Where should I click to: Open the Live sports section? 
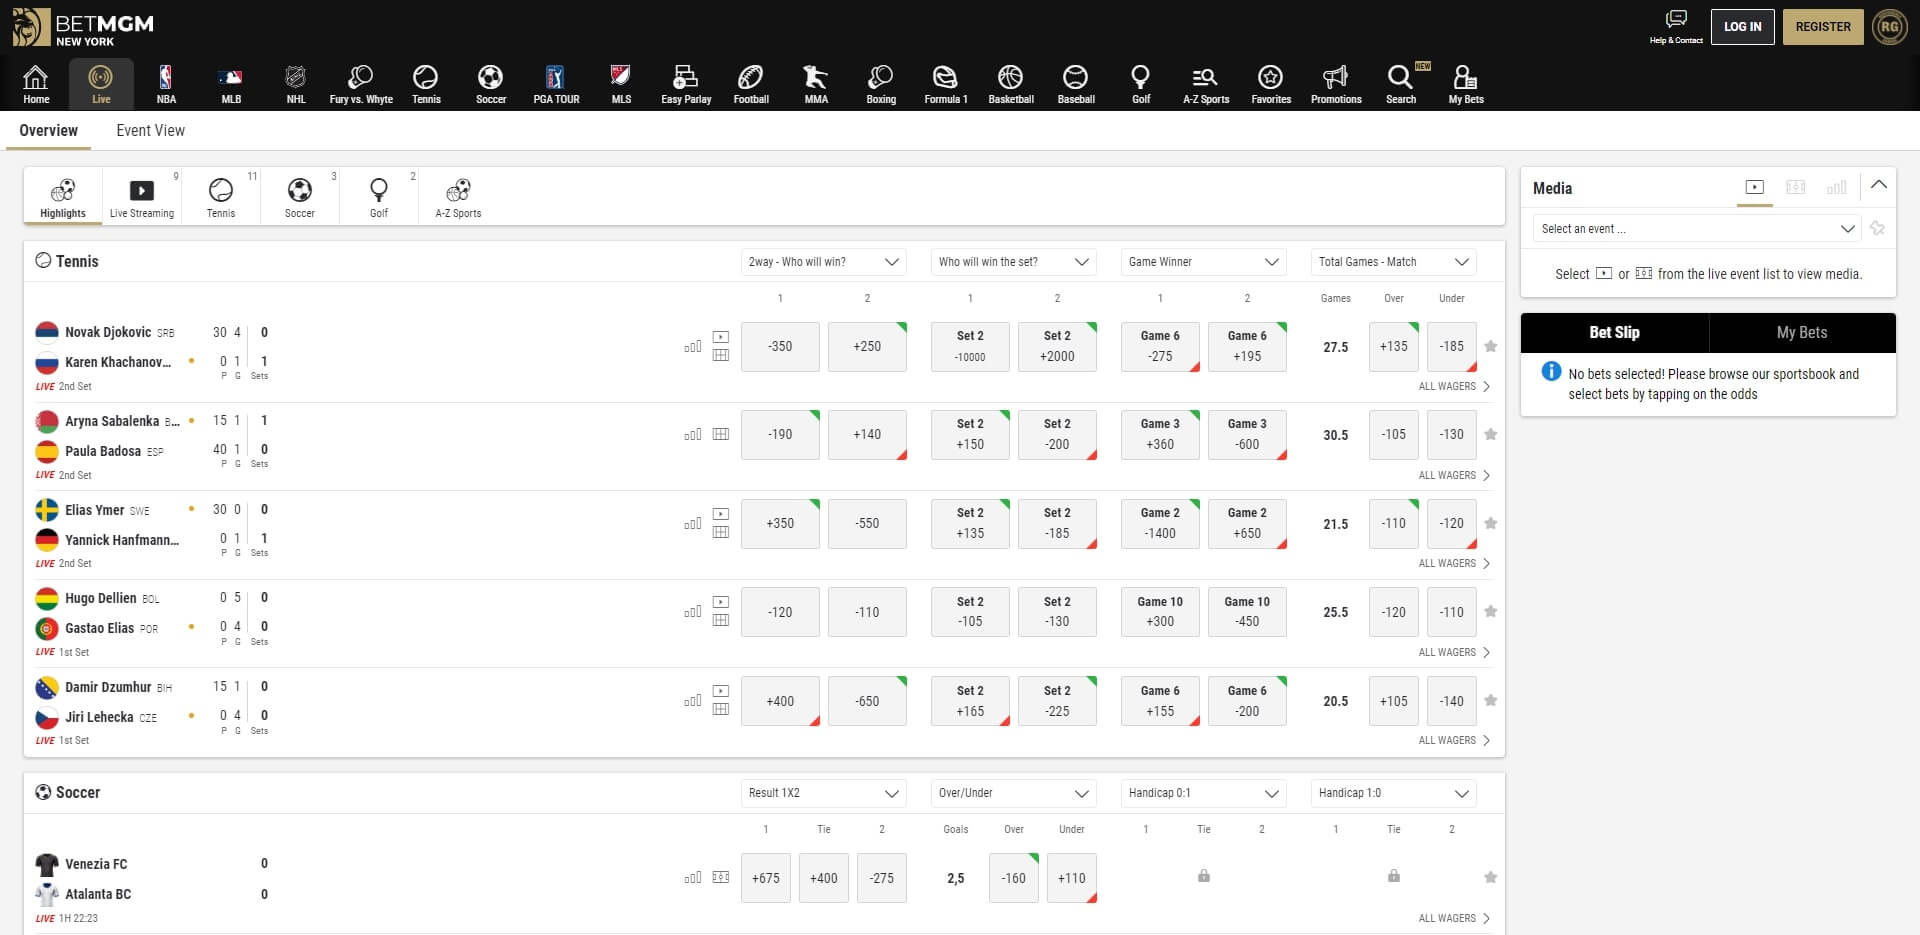(x=100, y=84)
